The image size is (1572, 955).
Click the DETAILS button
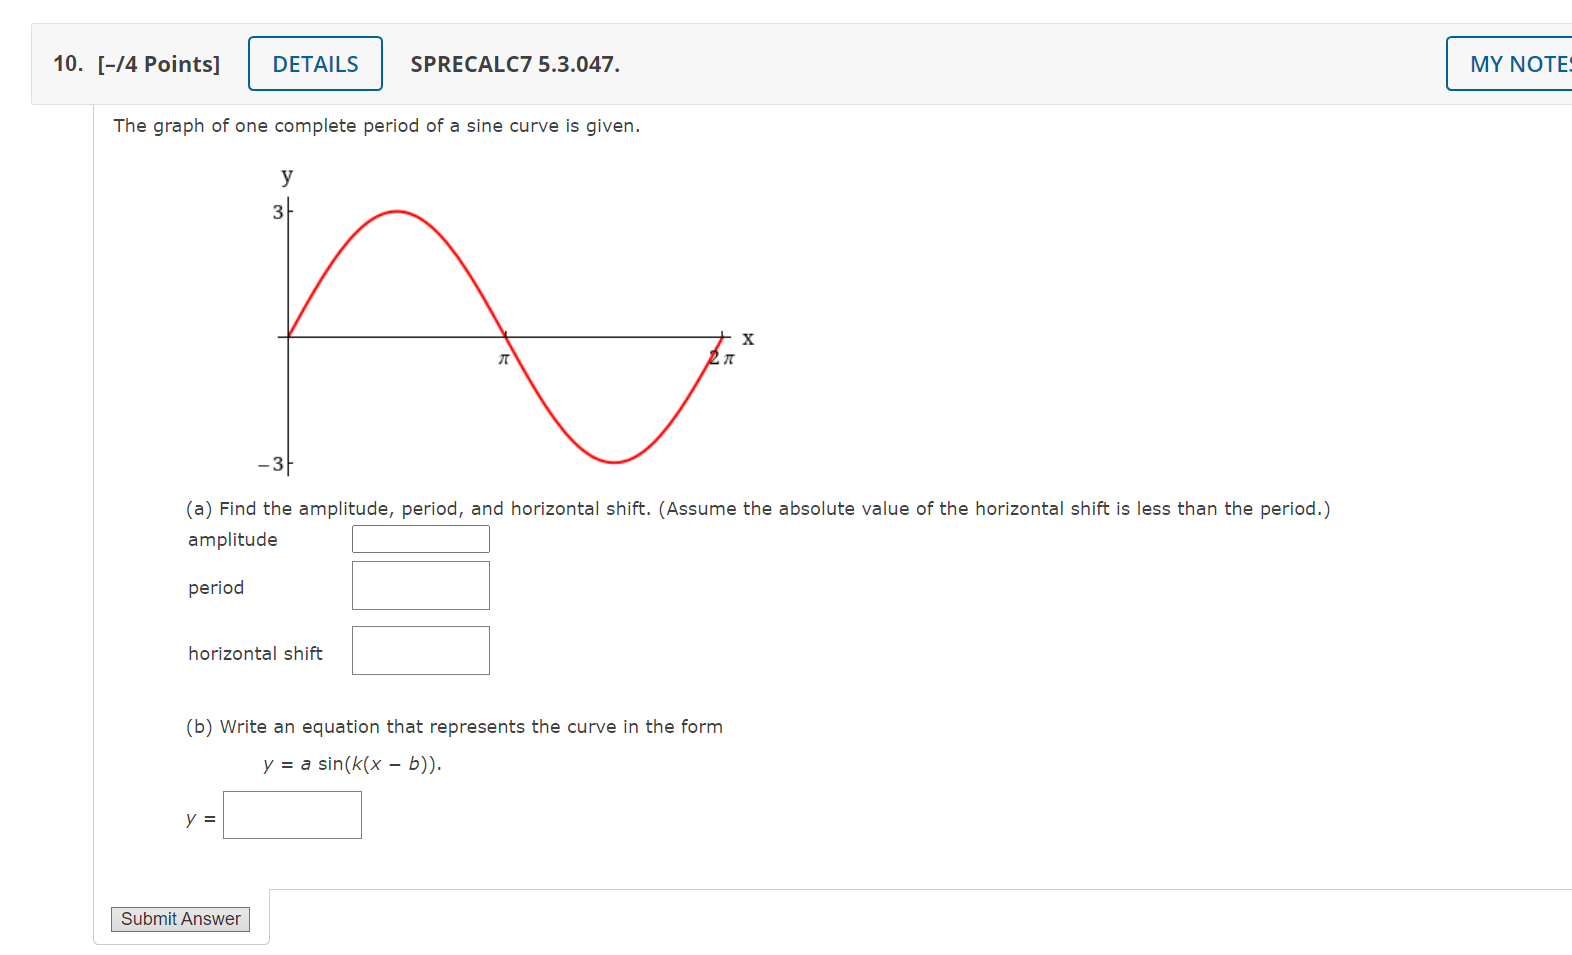314,63
